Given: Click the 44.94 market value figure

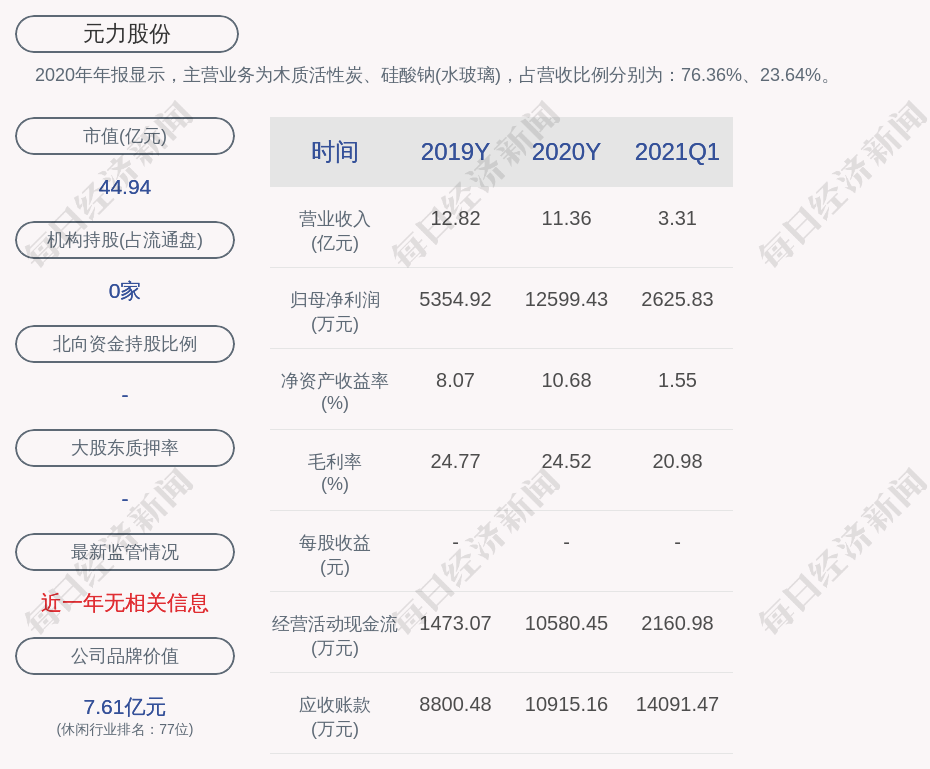Looking at the screenshot, I should pyautogui.click(x=125, y=187).
